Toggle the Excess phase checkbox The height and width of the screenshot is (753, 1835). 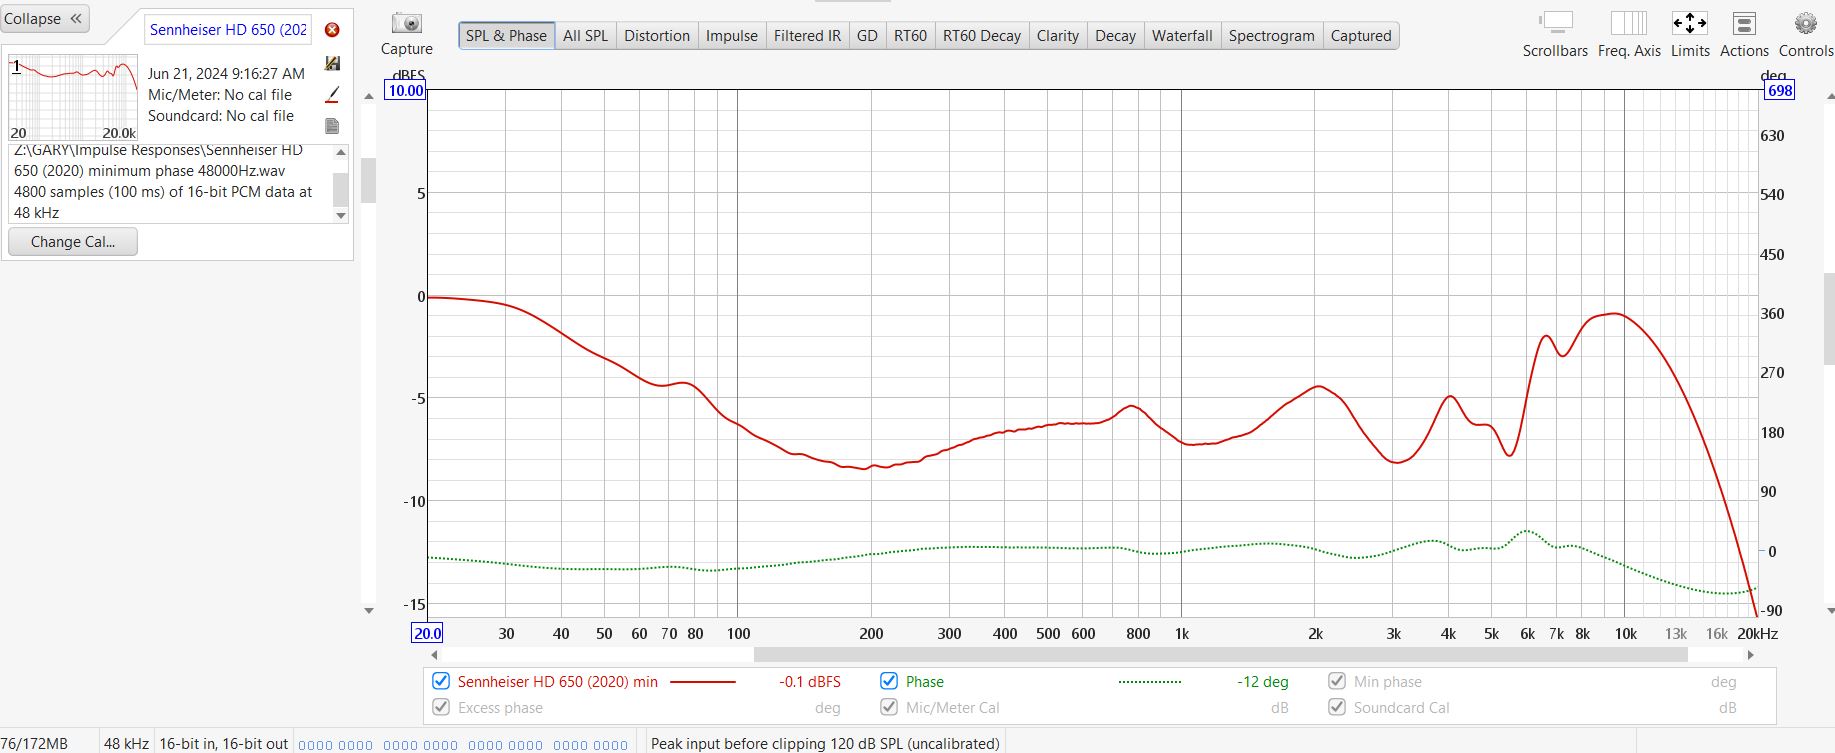coord(441,707)
